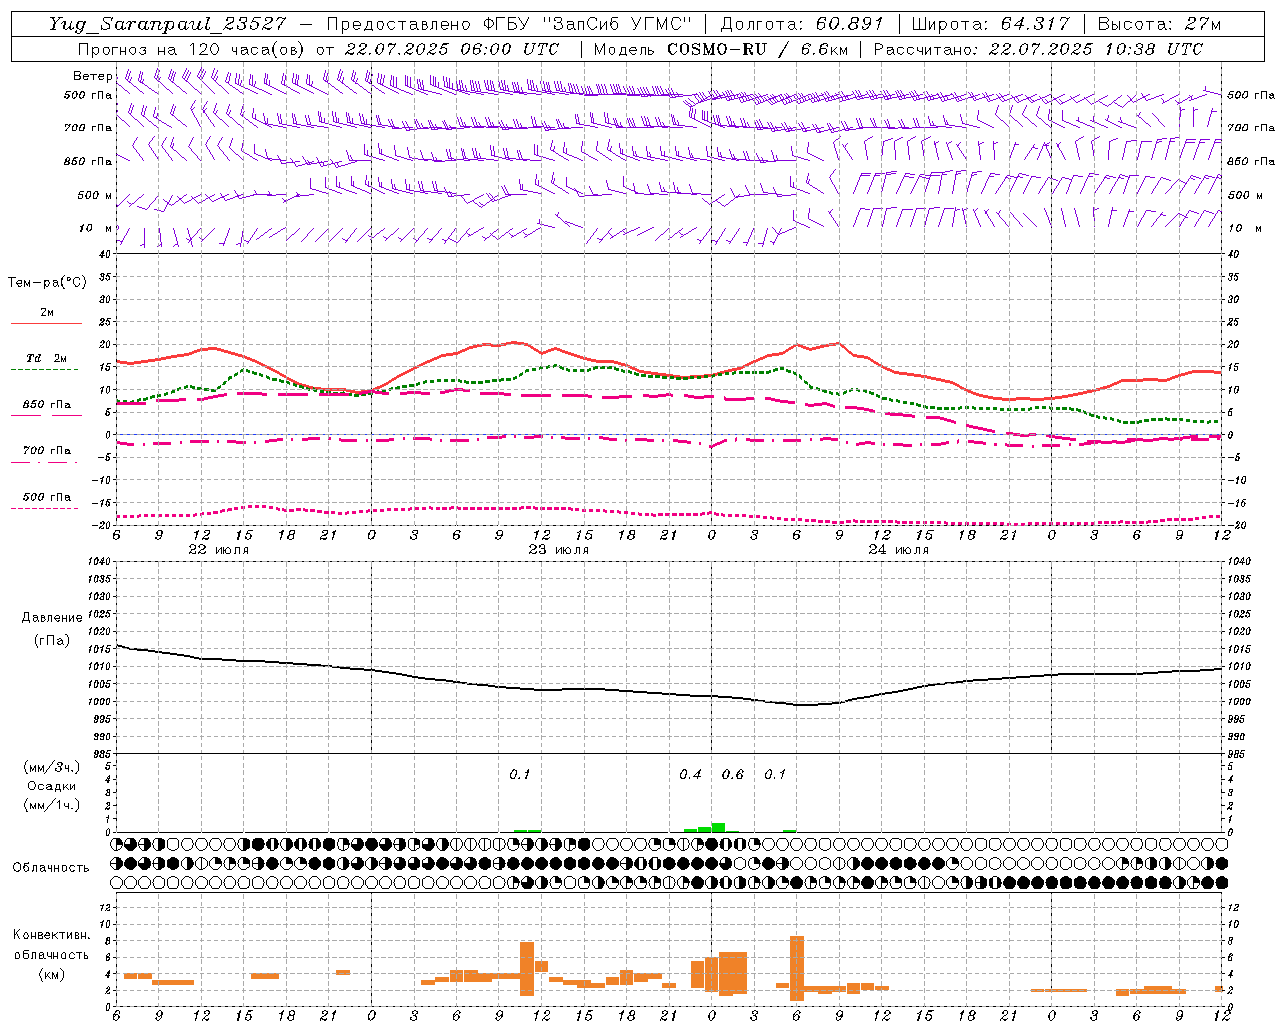Image resolution: width=1280 pixels, height=1024 pixels.
Task: Click the 24 июля date label
Action: click(x=898, y=550)
